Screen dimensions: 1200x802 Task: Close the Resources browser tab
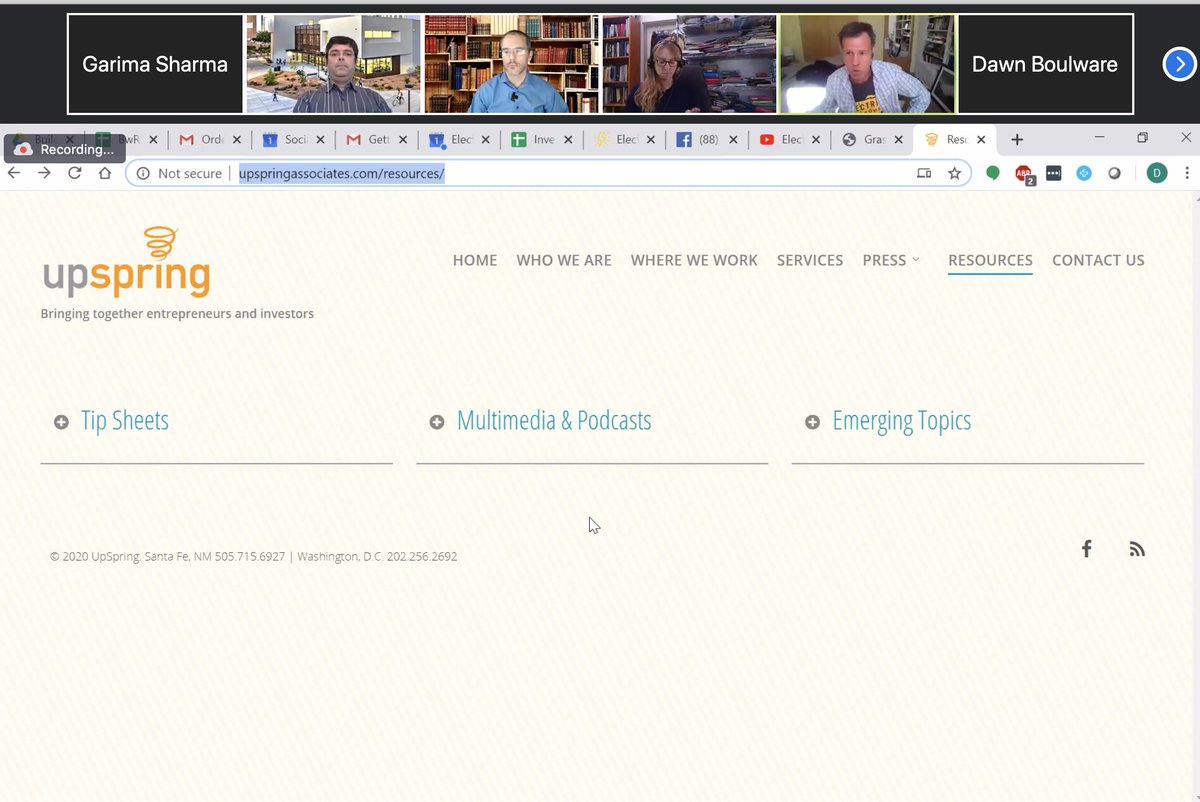[981, 140]
